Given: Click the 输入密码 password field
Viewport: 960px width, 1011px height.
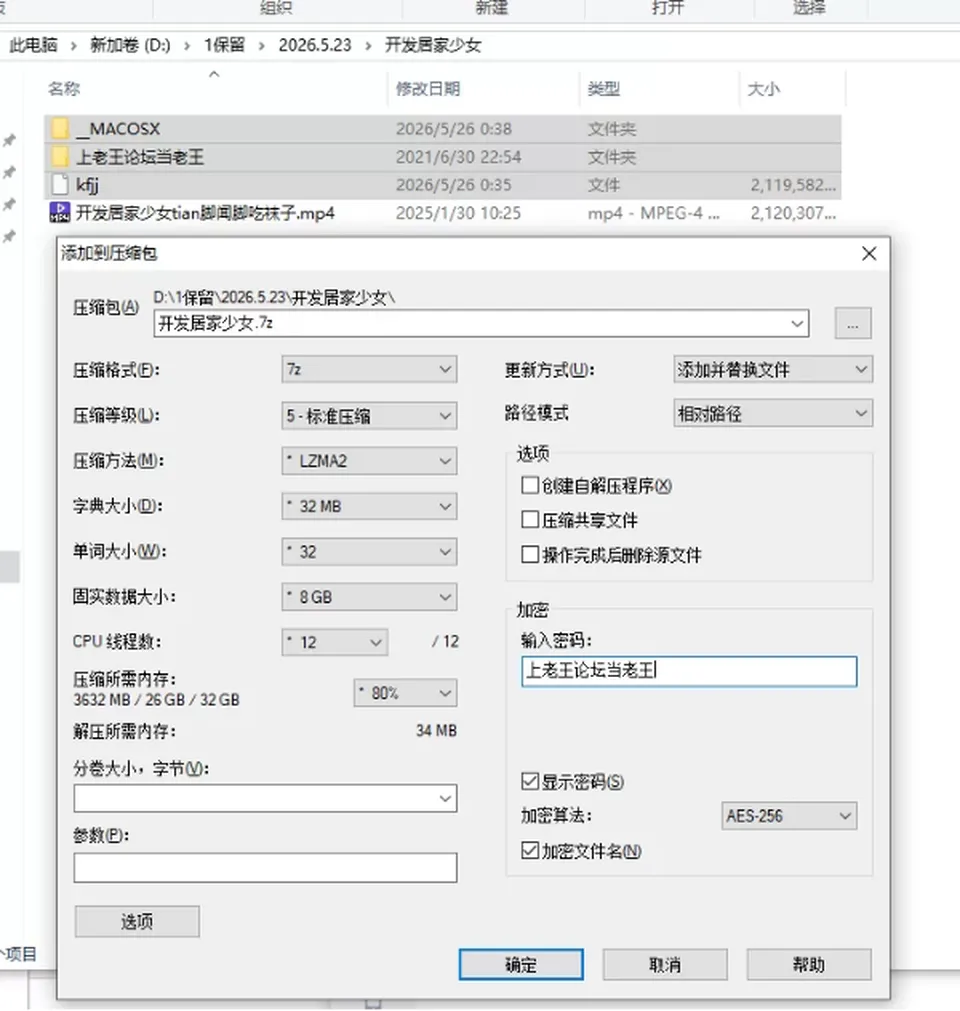Looking at the screenshot, I should pos(689,671).
